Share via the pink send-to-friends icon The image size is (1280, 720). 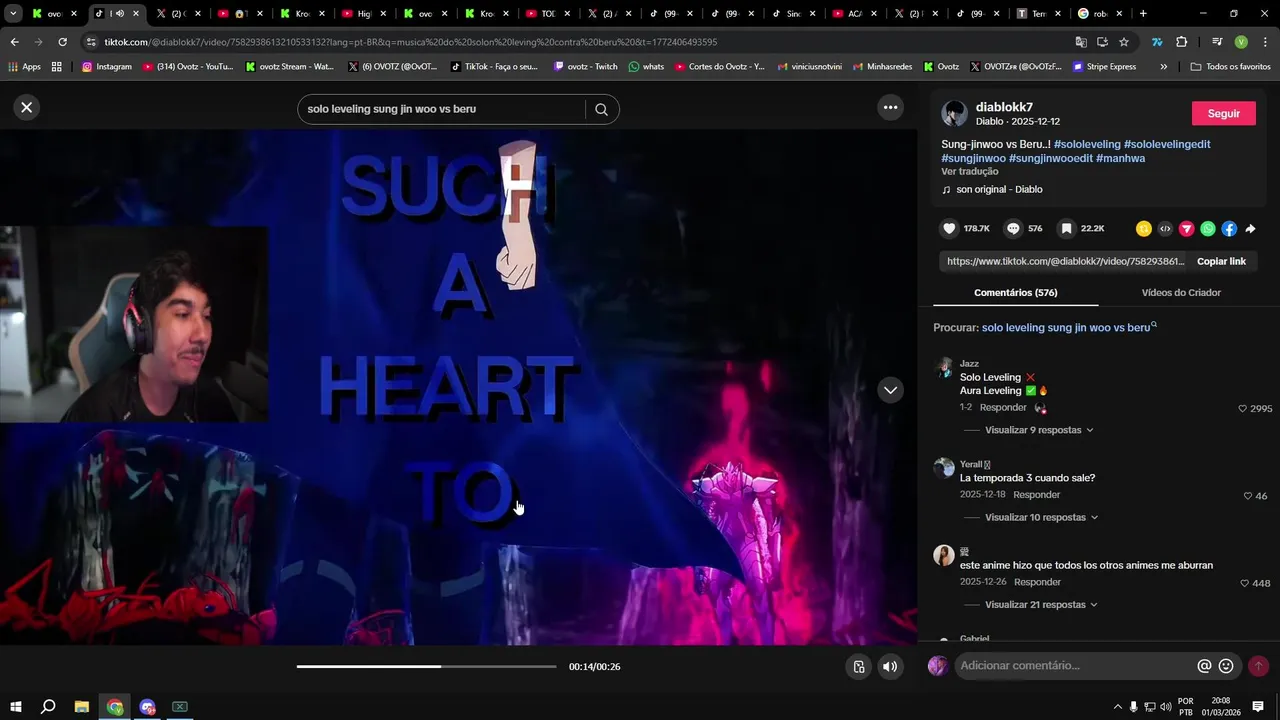(1186, 229)
